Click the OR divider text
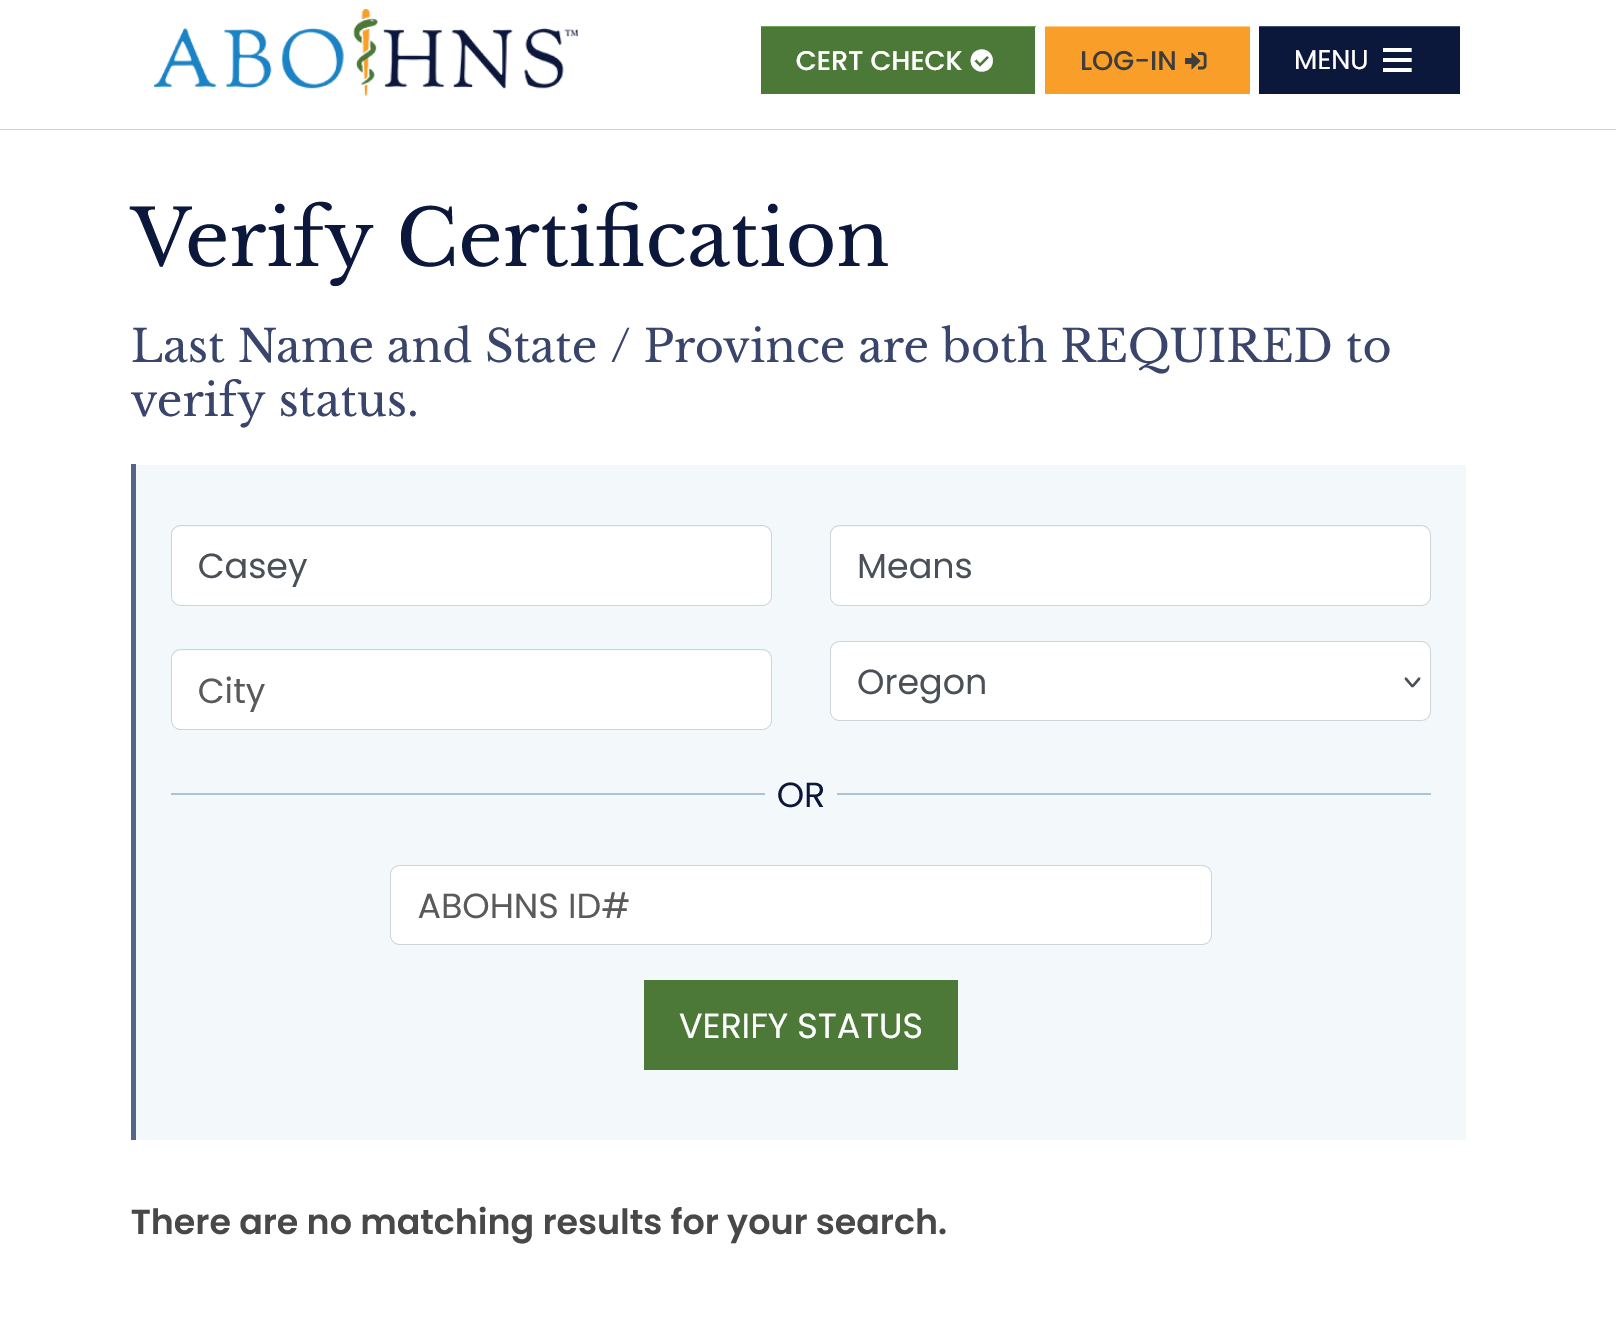The height and width of the screenshot is (1318, 1616). tap(800, 795)
